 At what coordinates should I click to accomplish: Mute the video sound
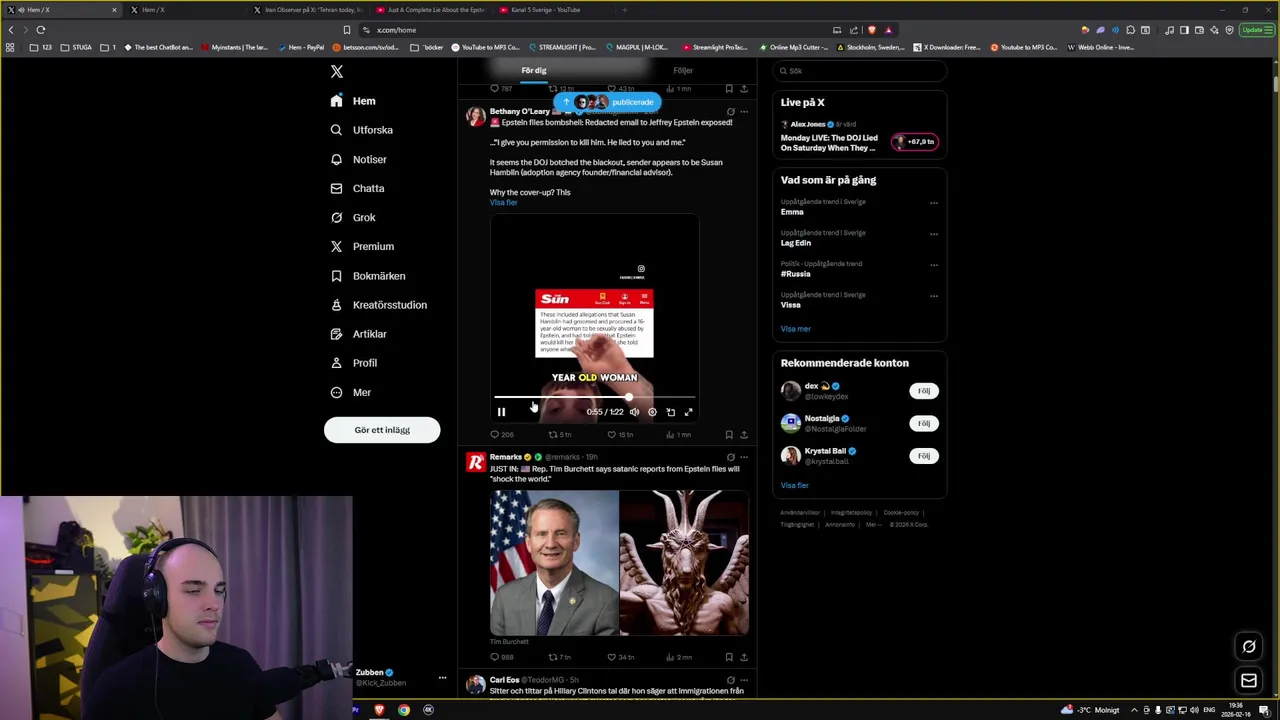tap(634, 412)
